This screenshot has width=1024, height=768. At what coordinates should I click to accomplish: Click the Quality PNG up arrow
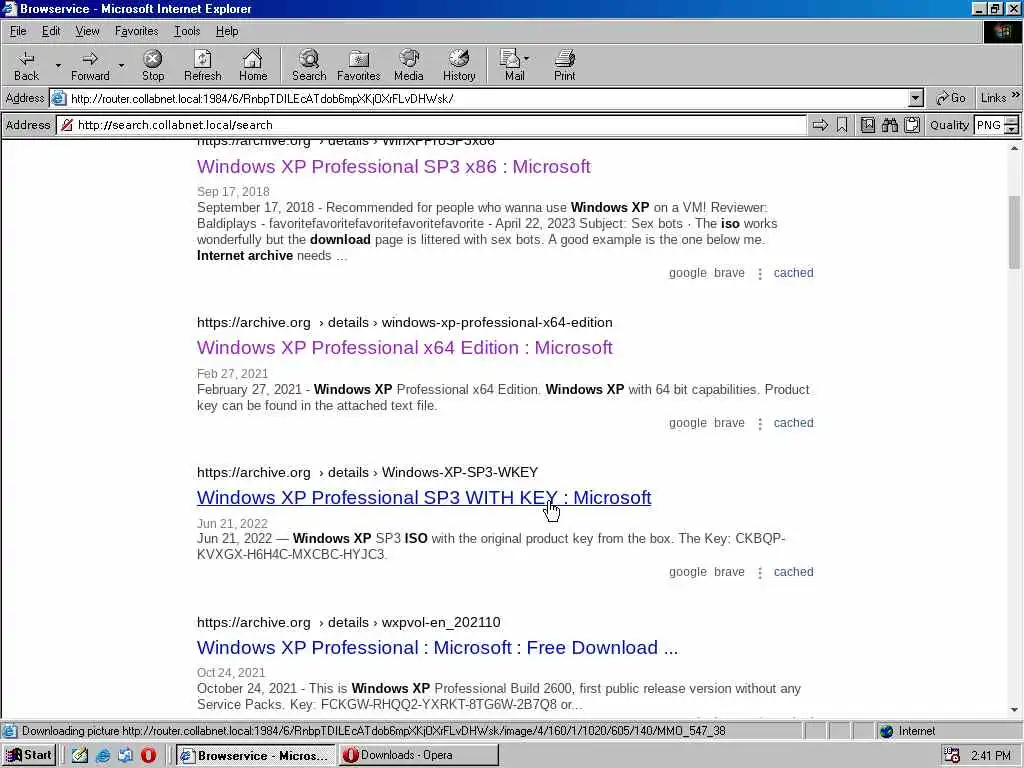[1012, 120]
